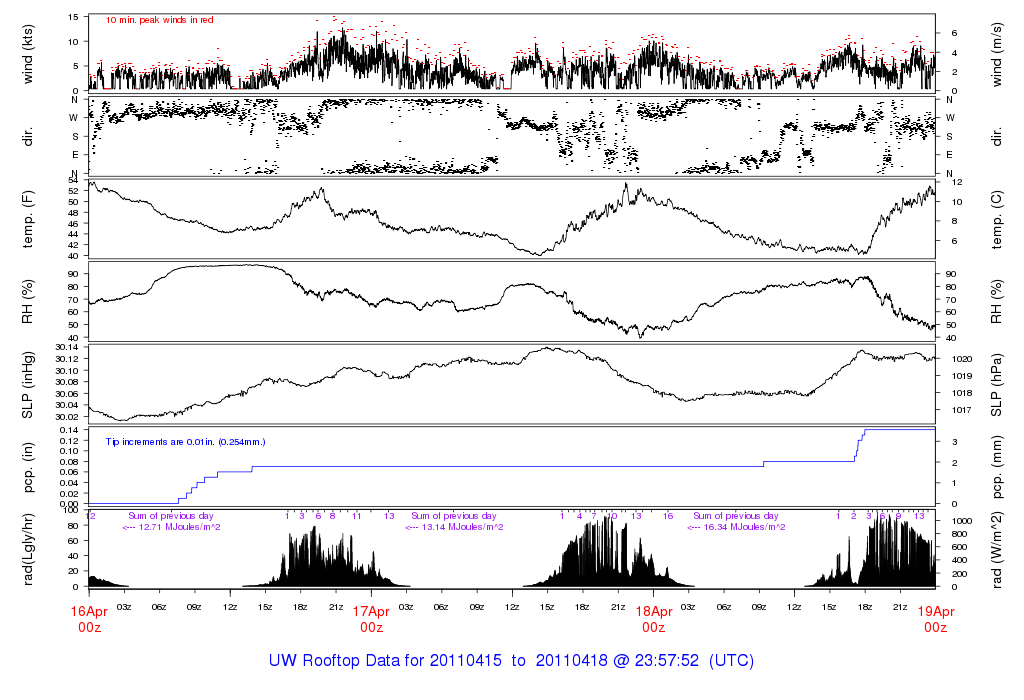Click the '44' Fahrenheit tick value

pyautogui.click(x=73, y=234)
